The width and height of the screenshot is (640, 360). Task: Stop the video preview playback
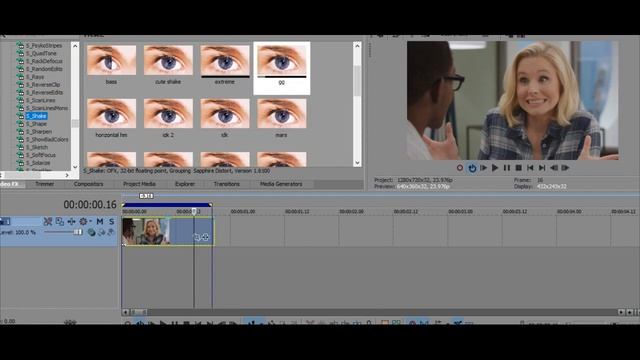518,168
